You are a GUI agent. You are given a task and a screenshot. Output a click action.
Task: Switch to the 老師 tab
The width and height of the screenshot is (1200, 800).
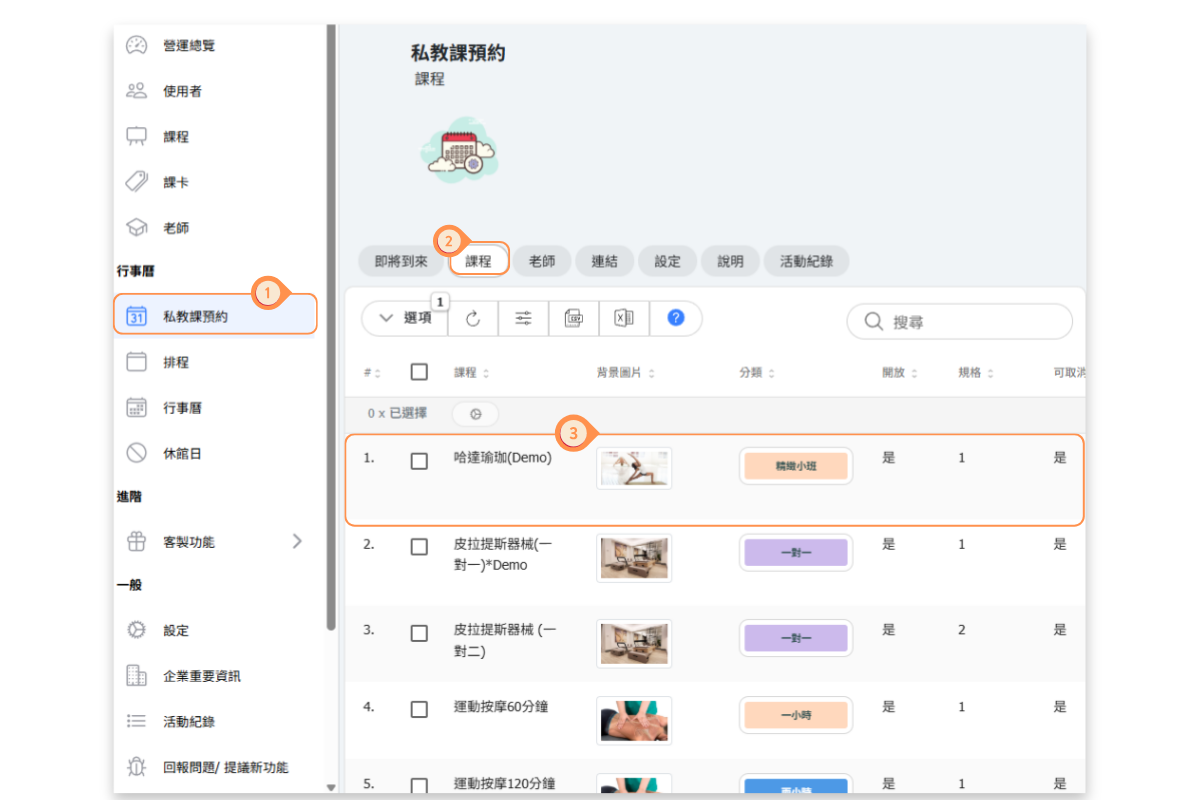542,261
